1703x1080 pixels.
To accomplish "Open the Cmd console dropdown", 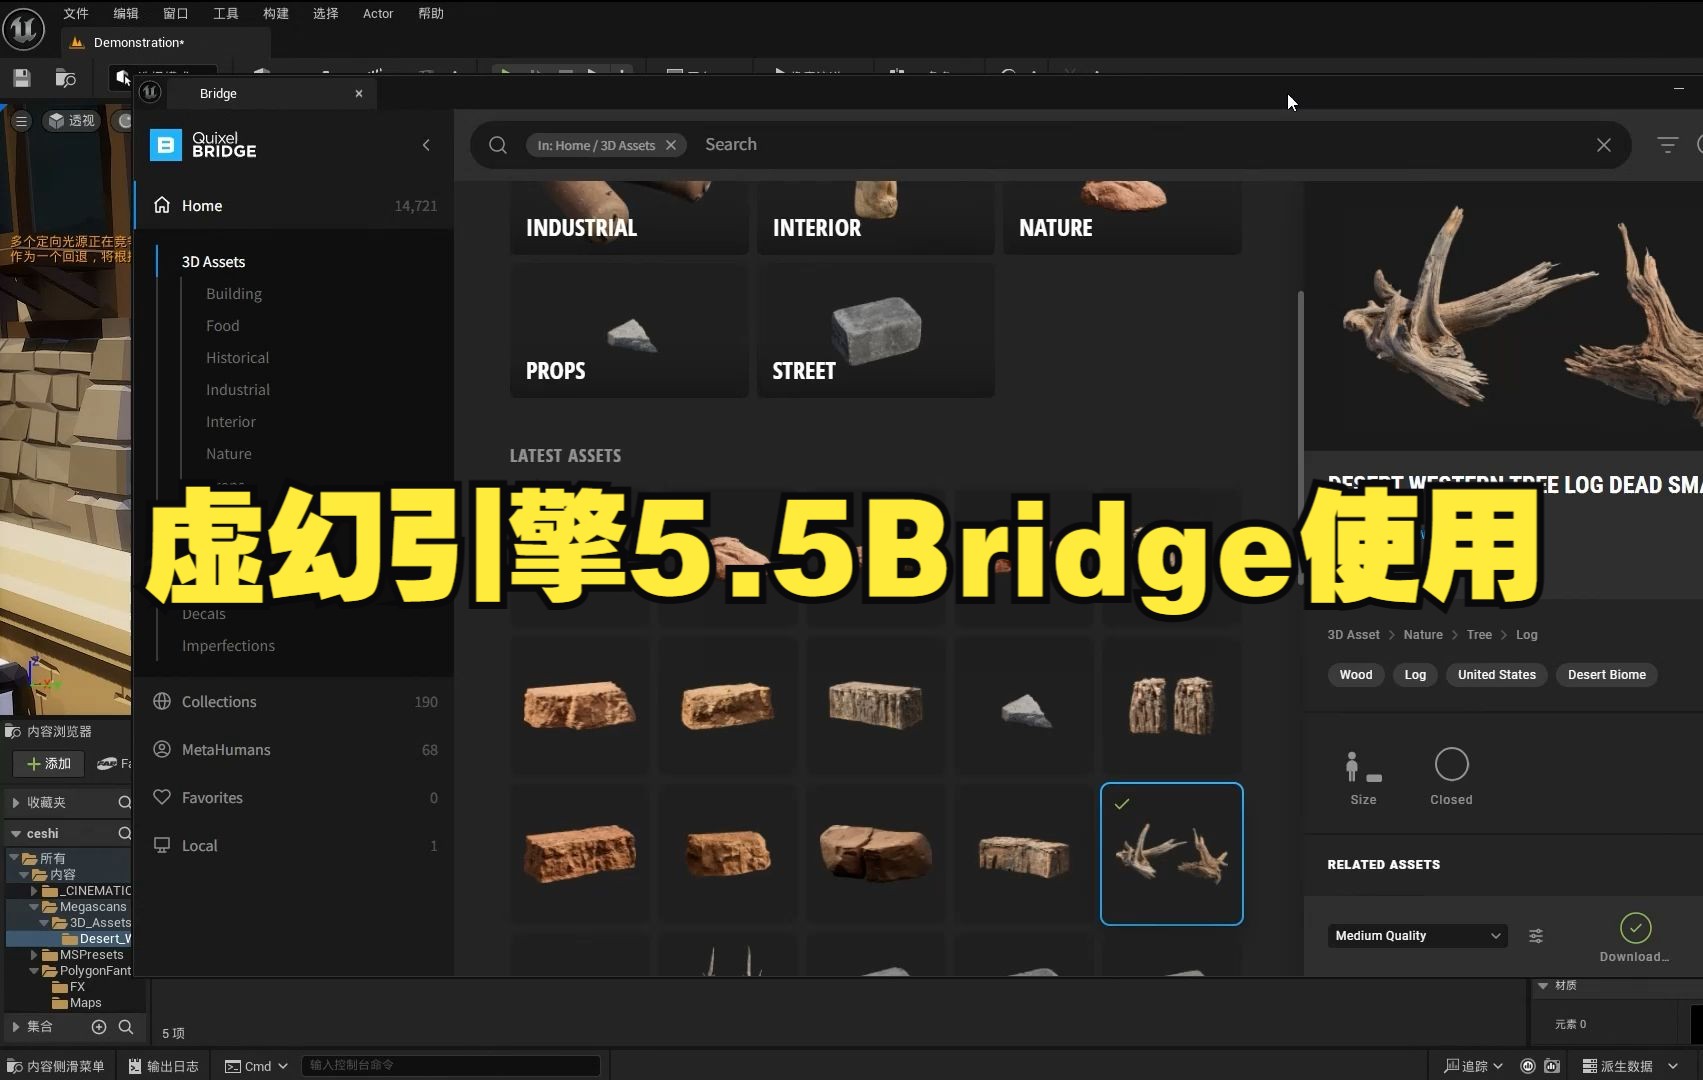I will (256, 1066).
